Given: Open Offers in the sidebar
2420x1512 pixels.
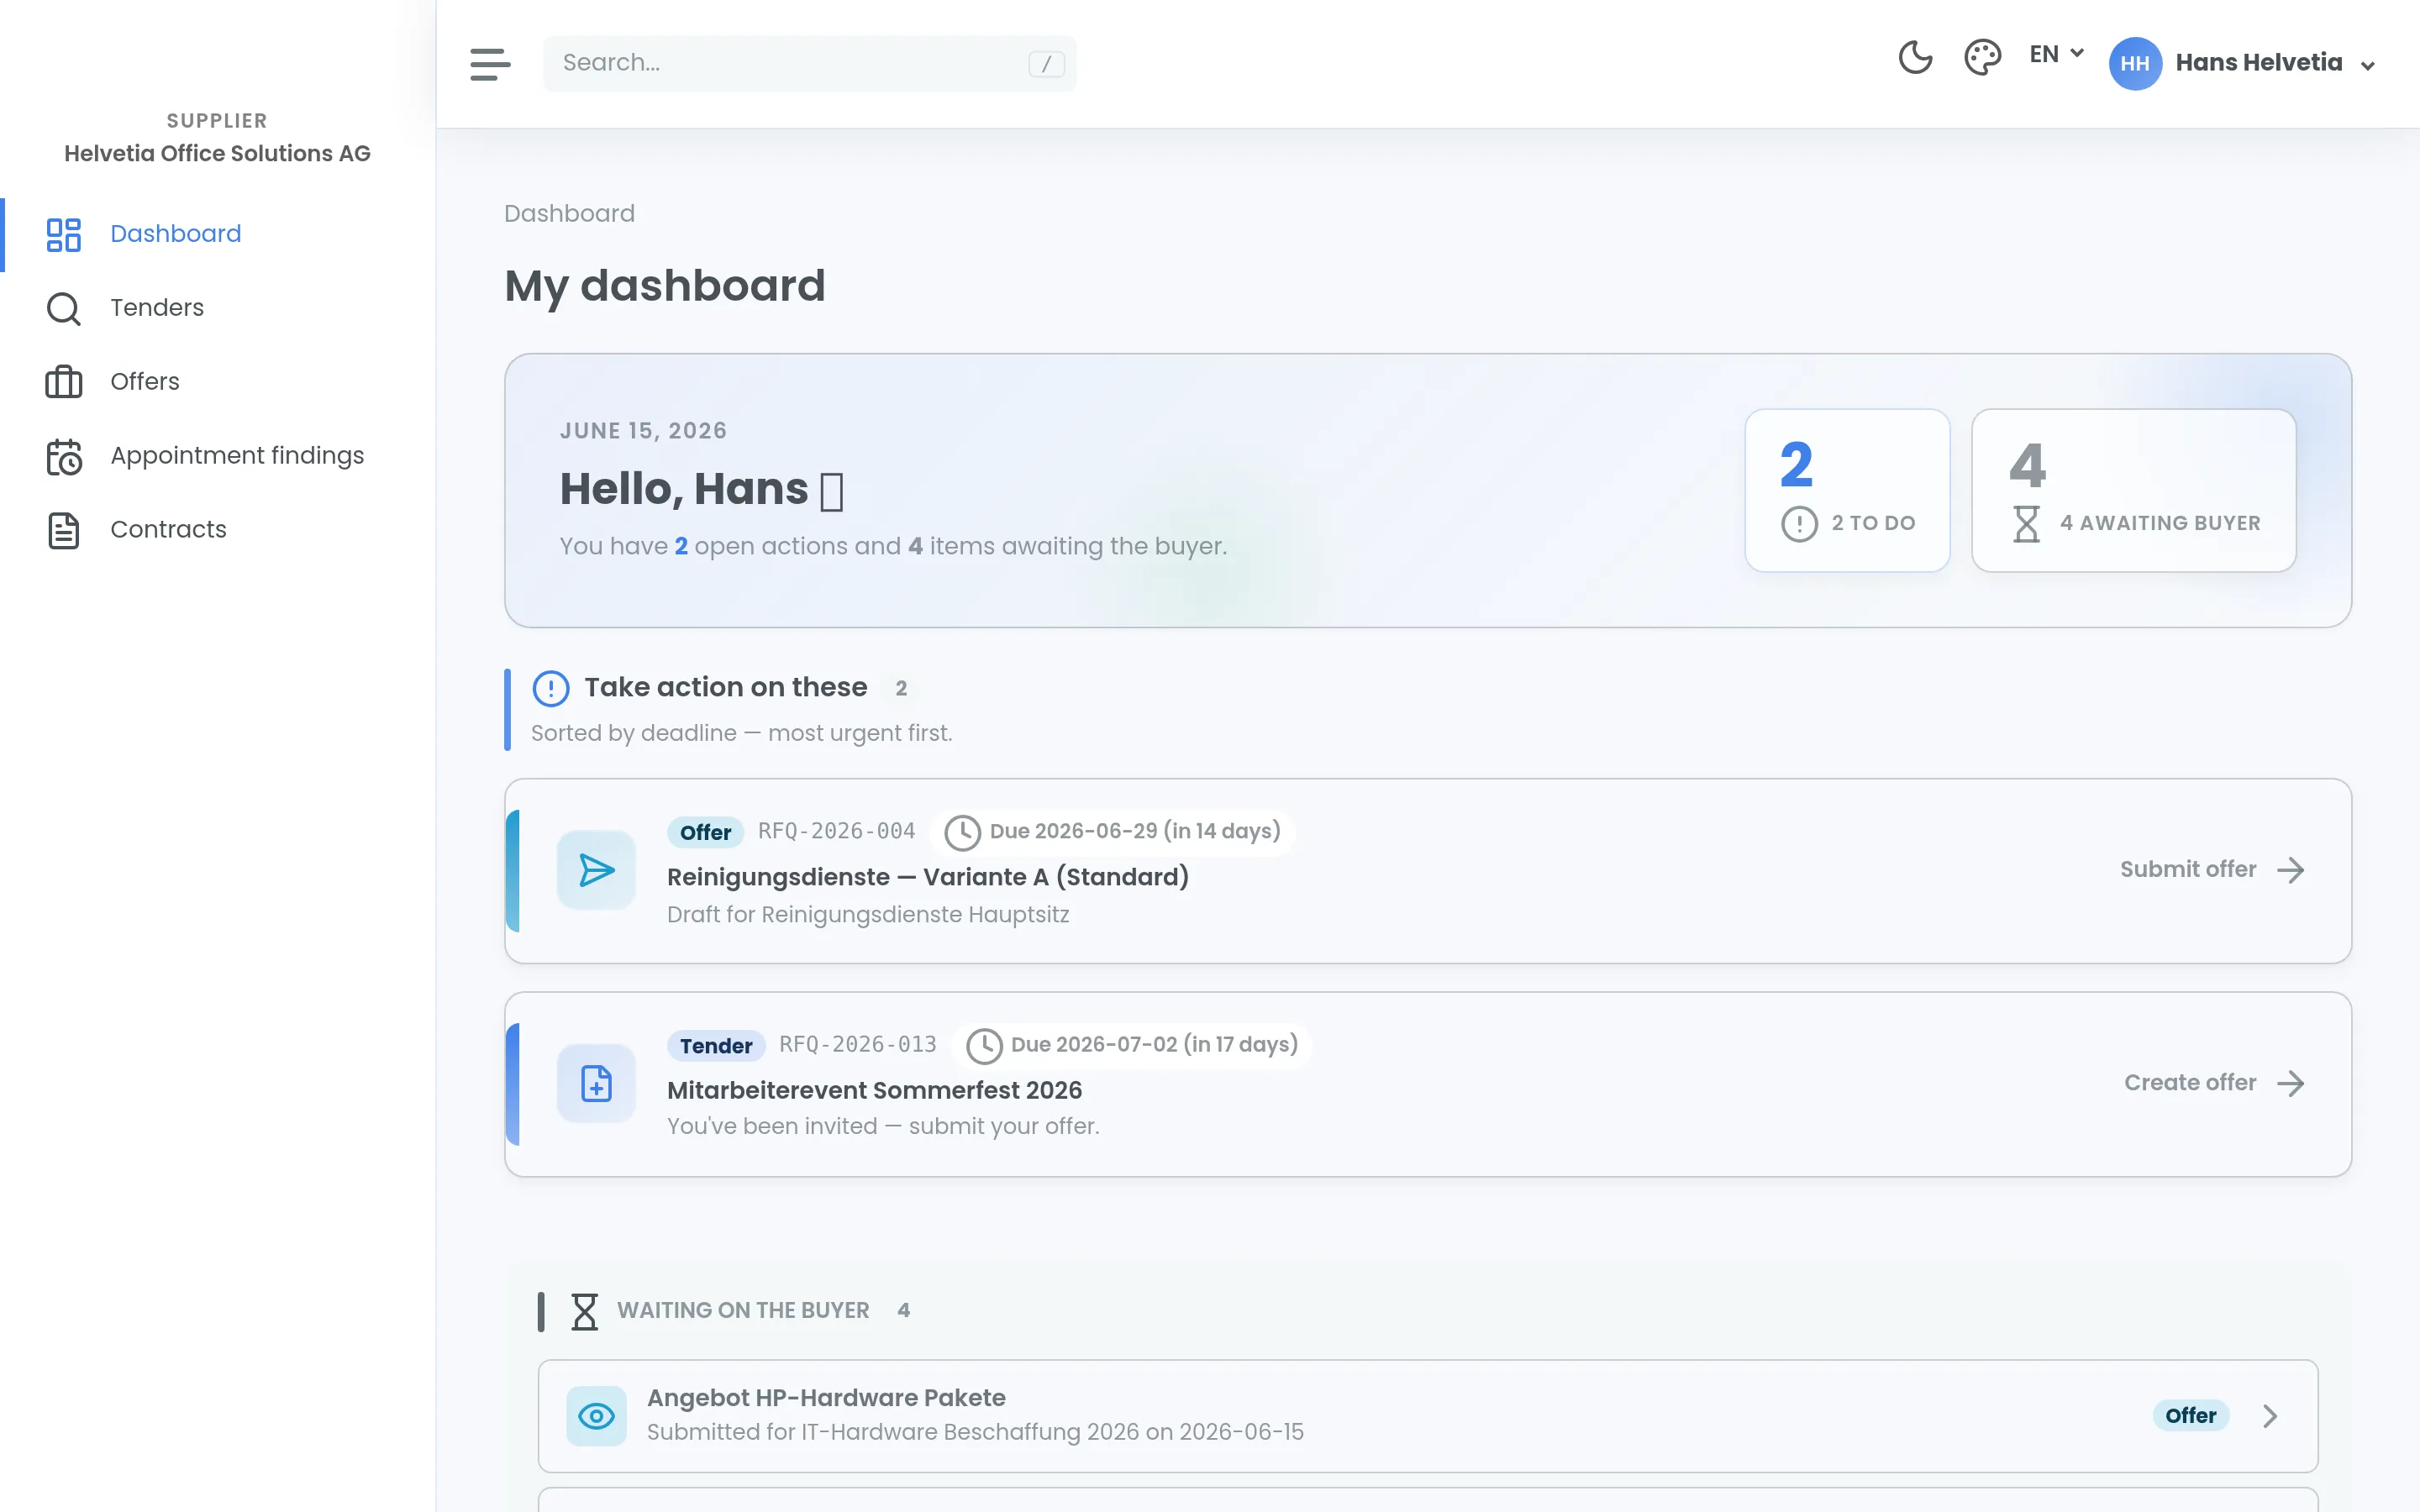Looking at the screenshot, I should point(218,382).
